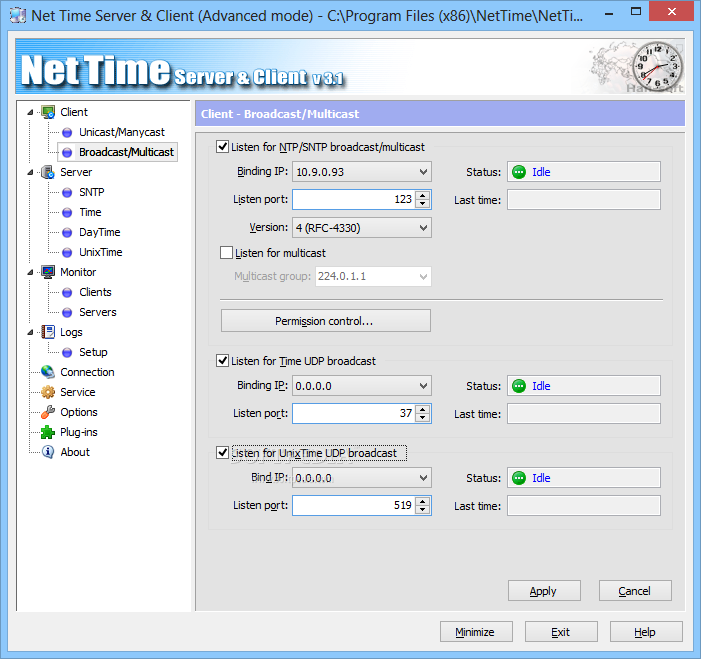Collapse the Monitor tree node
This screenshot has width=701, height=659.
[x=30, y=272]
